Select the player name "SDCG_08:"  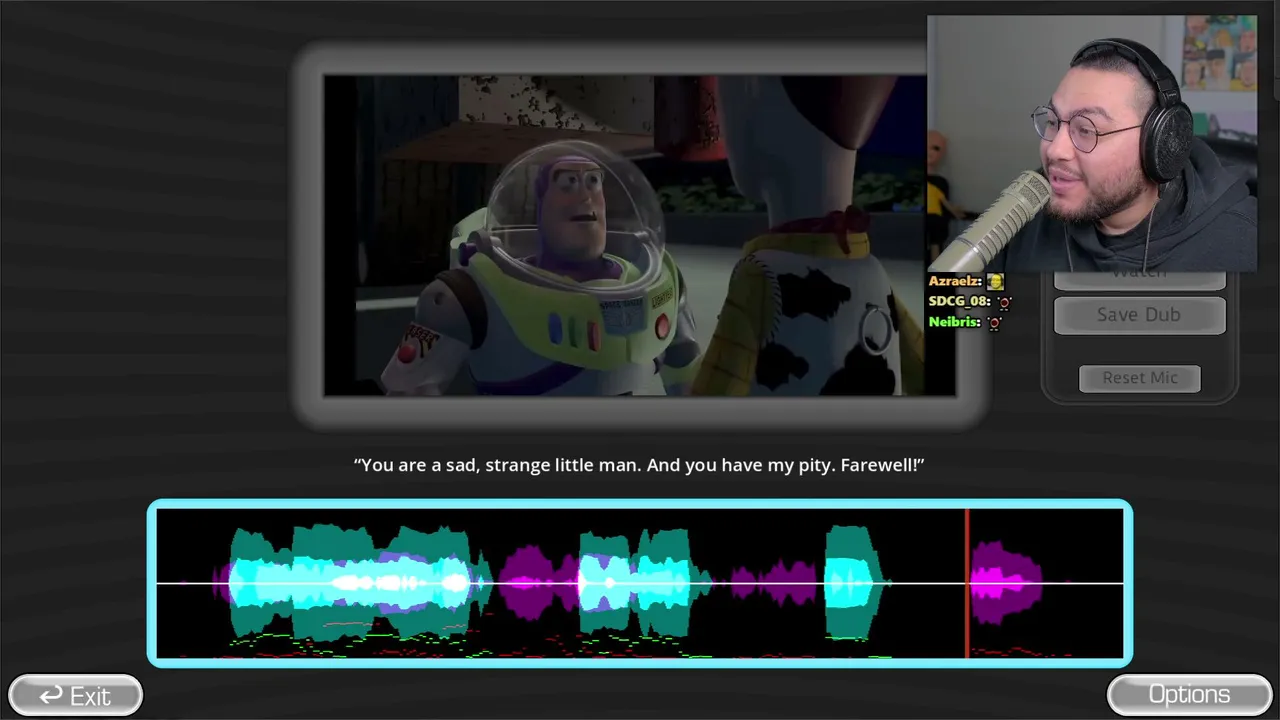[960, 302]
